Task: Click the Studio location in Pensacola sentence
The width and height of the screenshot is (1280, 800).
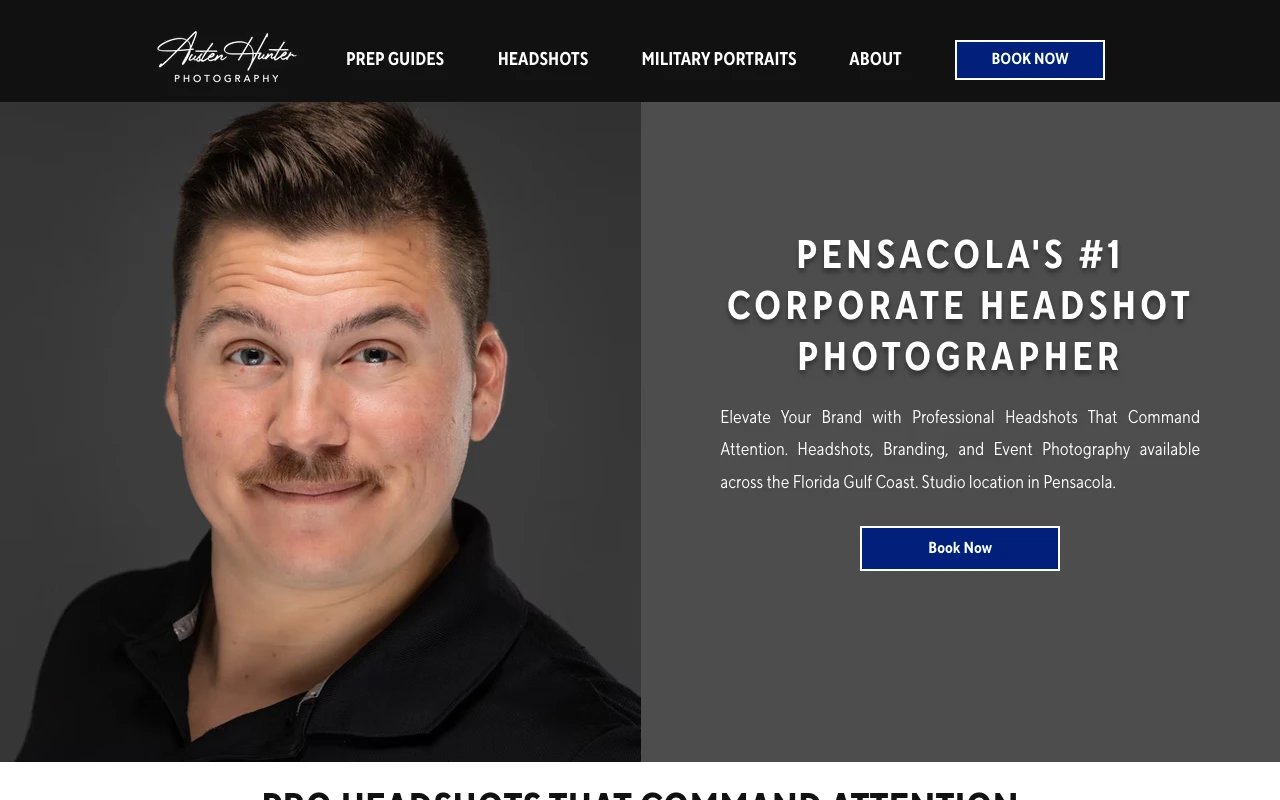Action: click(1018, 482)
